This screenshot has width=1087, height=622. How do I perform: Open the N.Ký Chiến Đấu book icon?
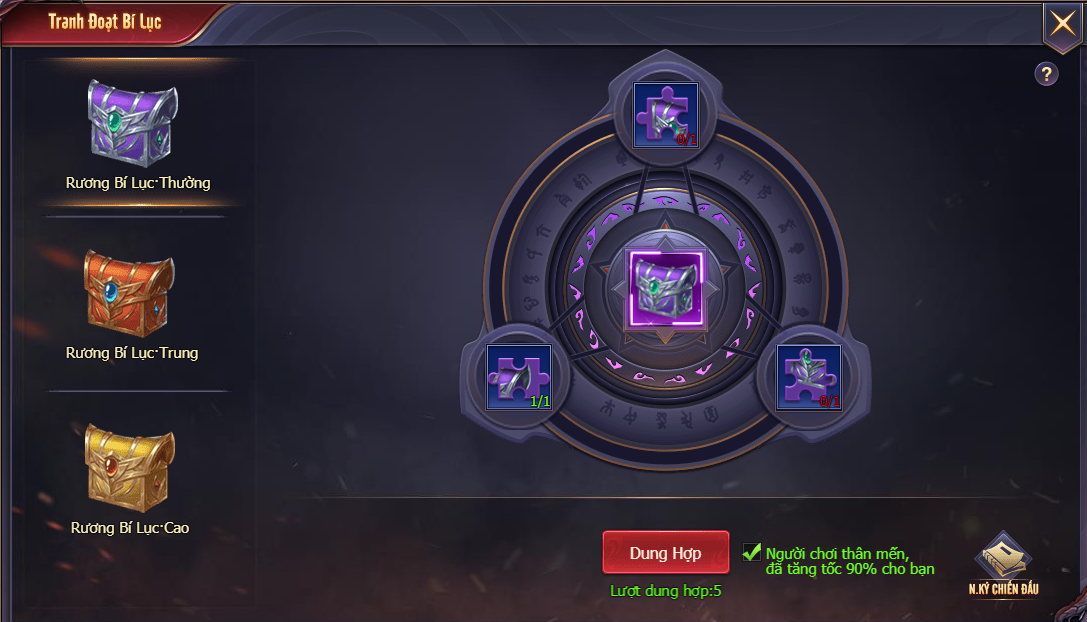(x=1003, y=556)
